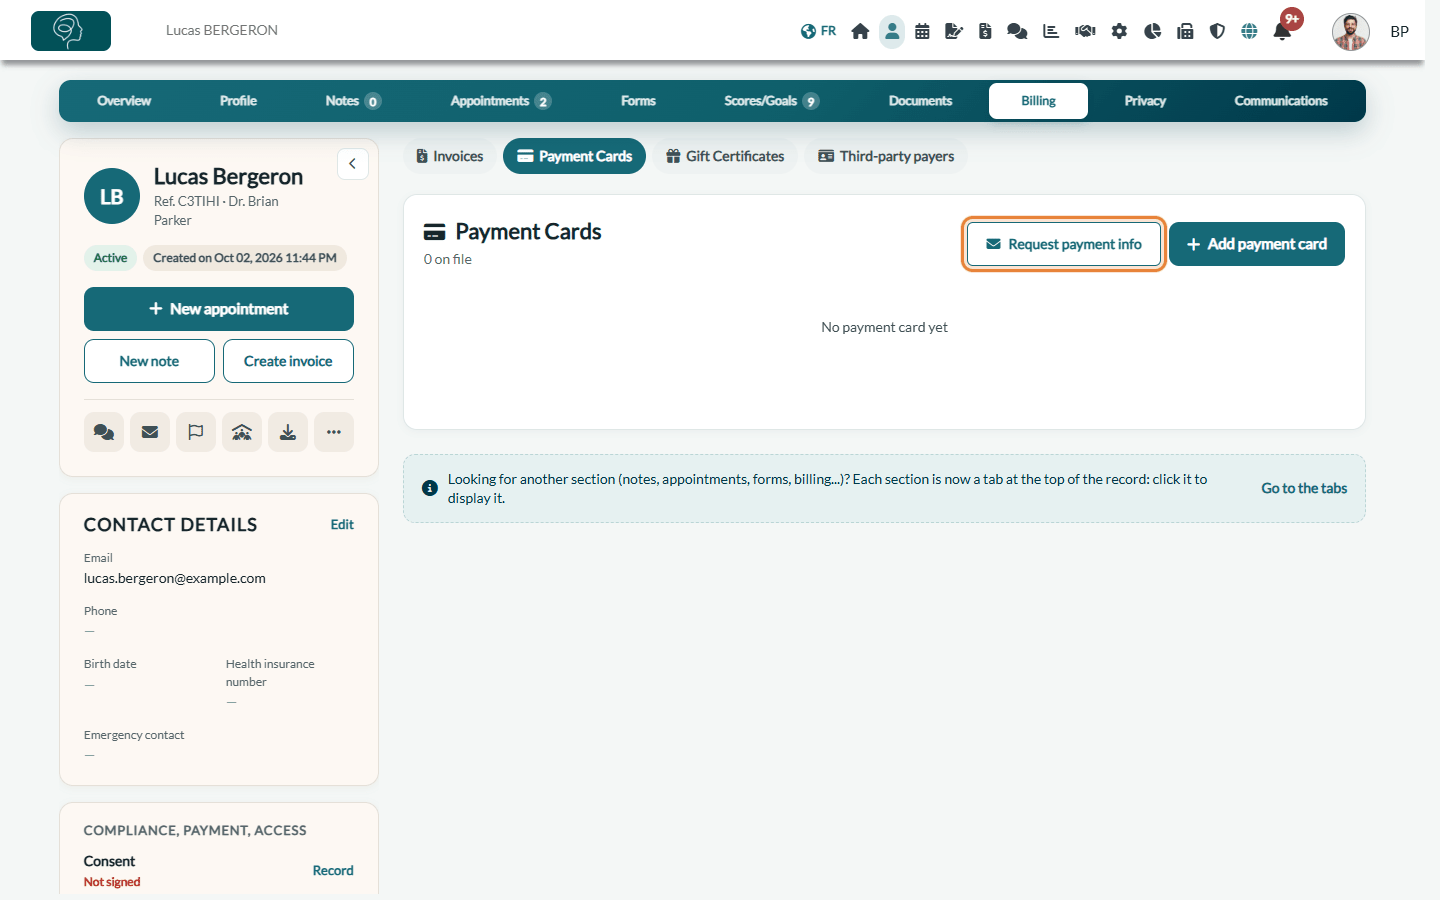The image size is (1440, 900).
Task: Click the BP user initials
Action: pyautogui.click(x=1399, y=32)
